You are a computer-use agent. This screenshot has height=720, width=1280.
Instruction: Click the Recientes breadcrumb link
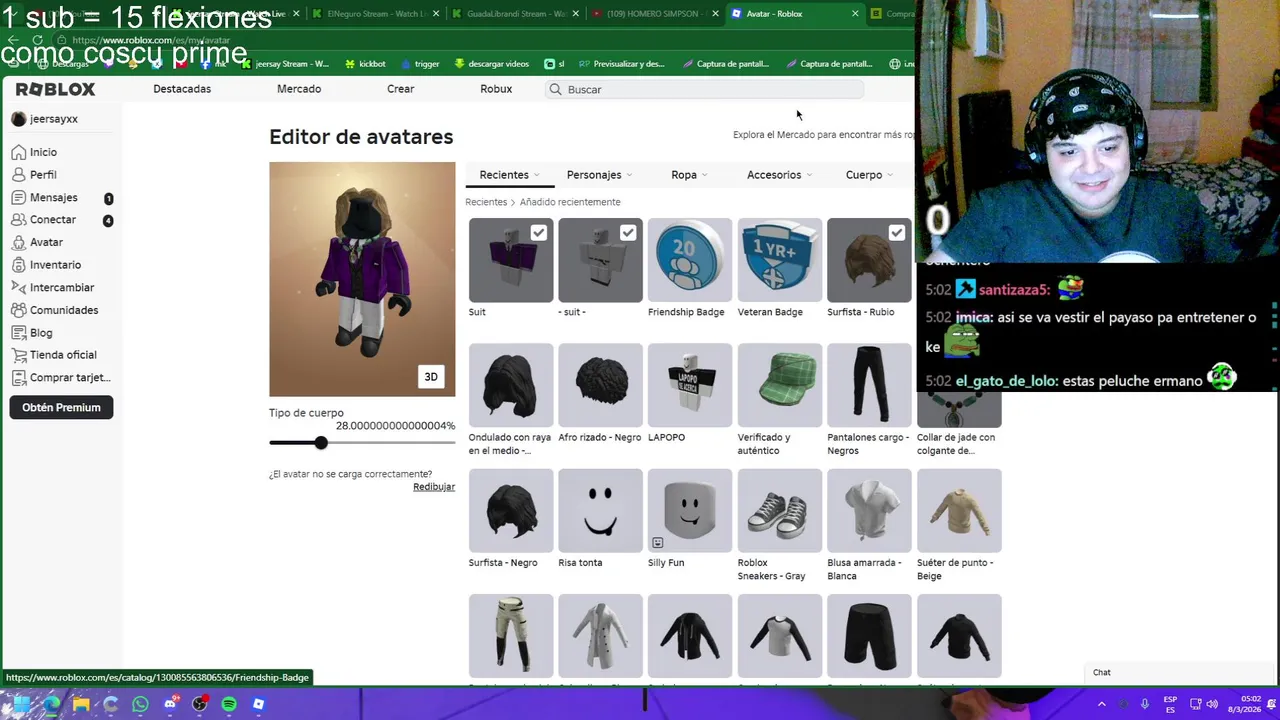[x=486, y=202]
